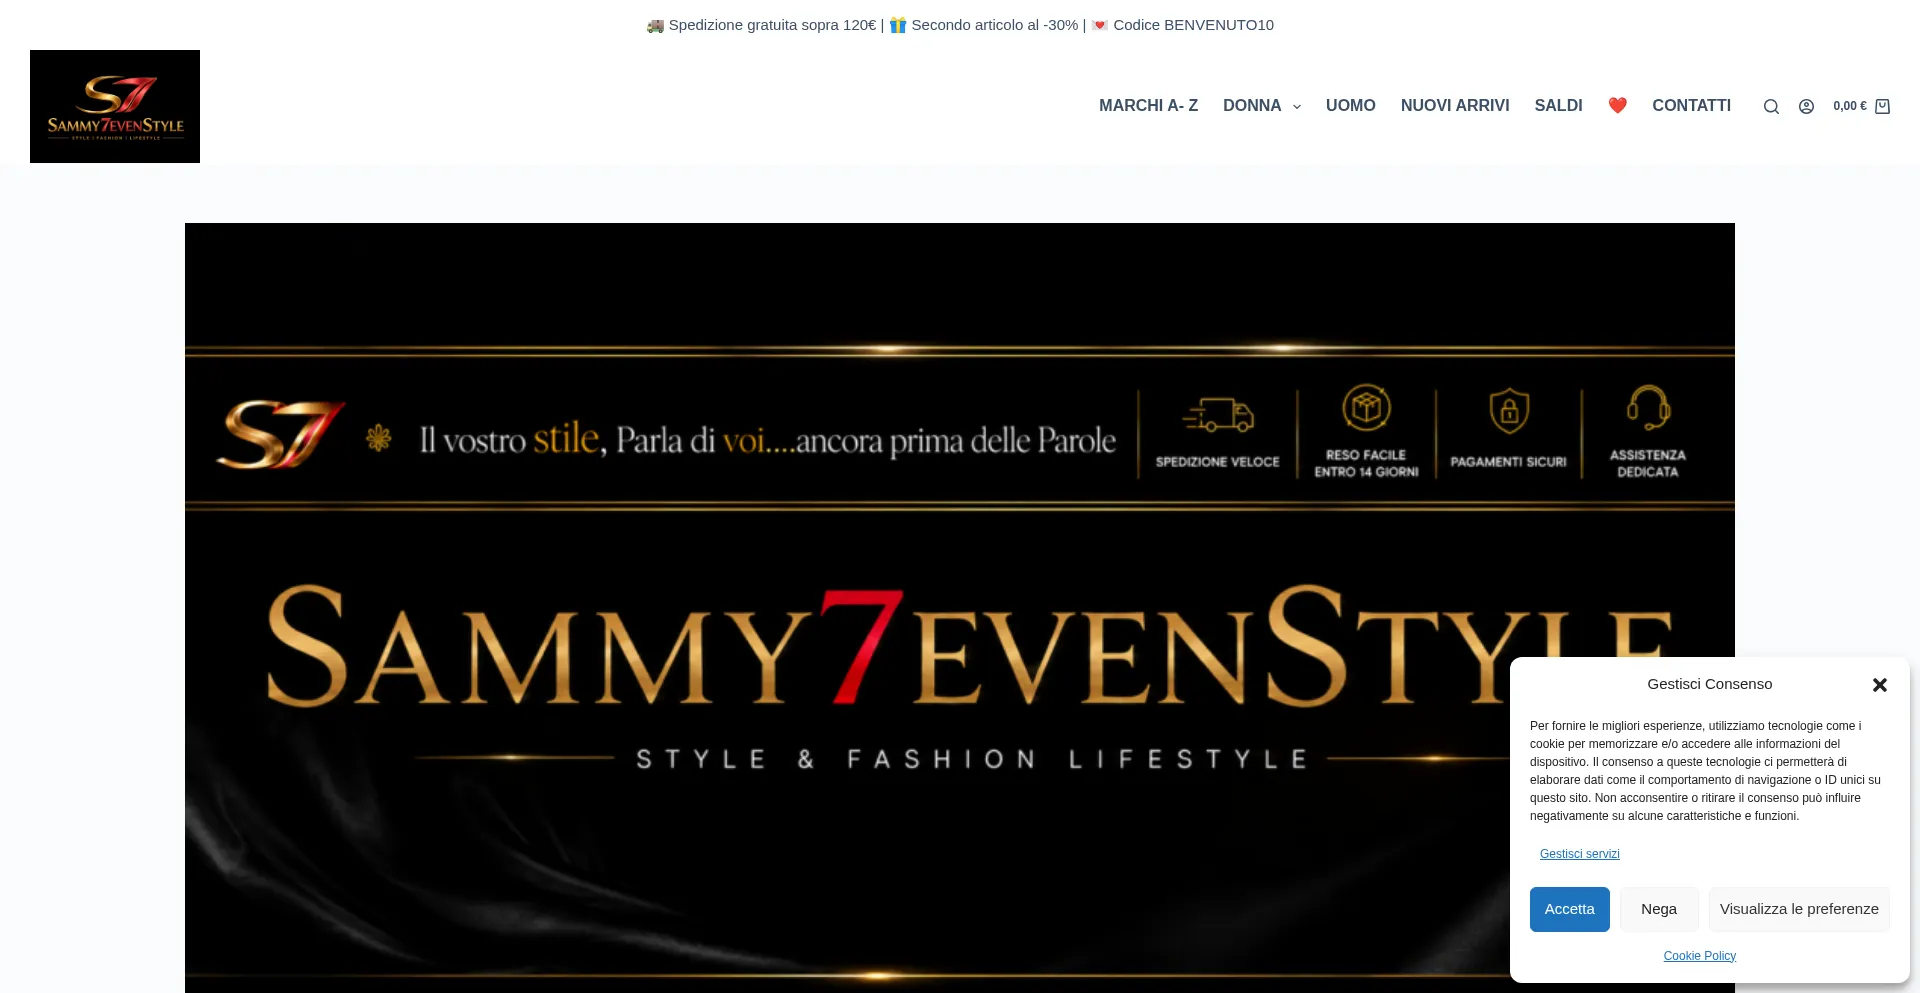Click the Accetta cookie button
This screenshot has height=993, width=1920.
(x=1569, y=909)
